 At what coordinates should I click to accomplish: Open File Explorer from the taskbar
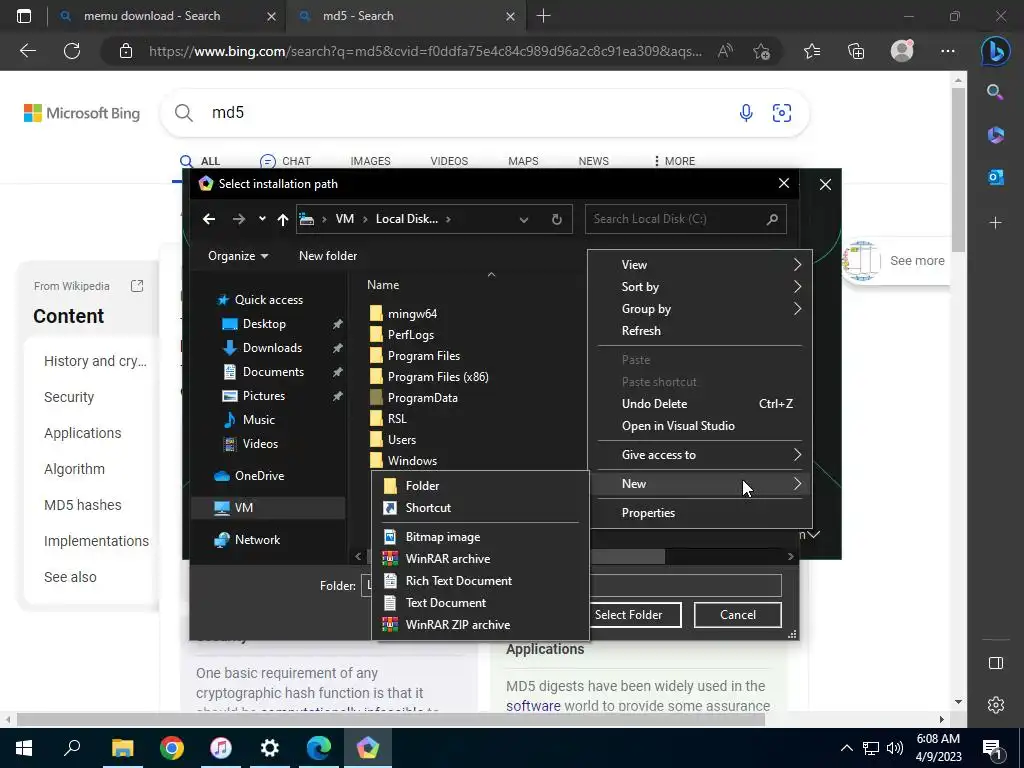click(x=123, y=748)
